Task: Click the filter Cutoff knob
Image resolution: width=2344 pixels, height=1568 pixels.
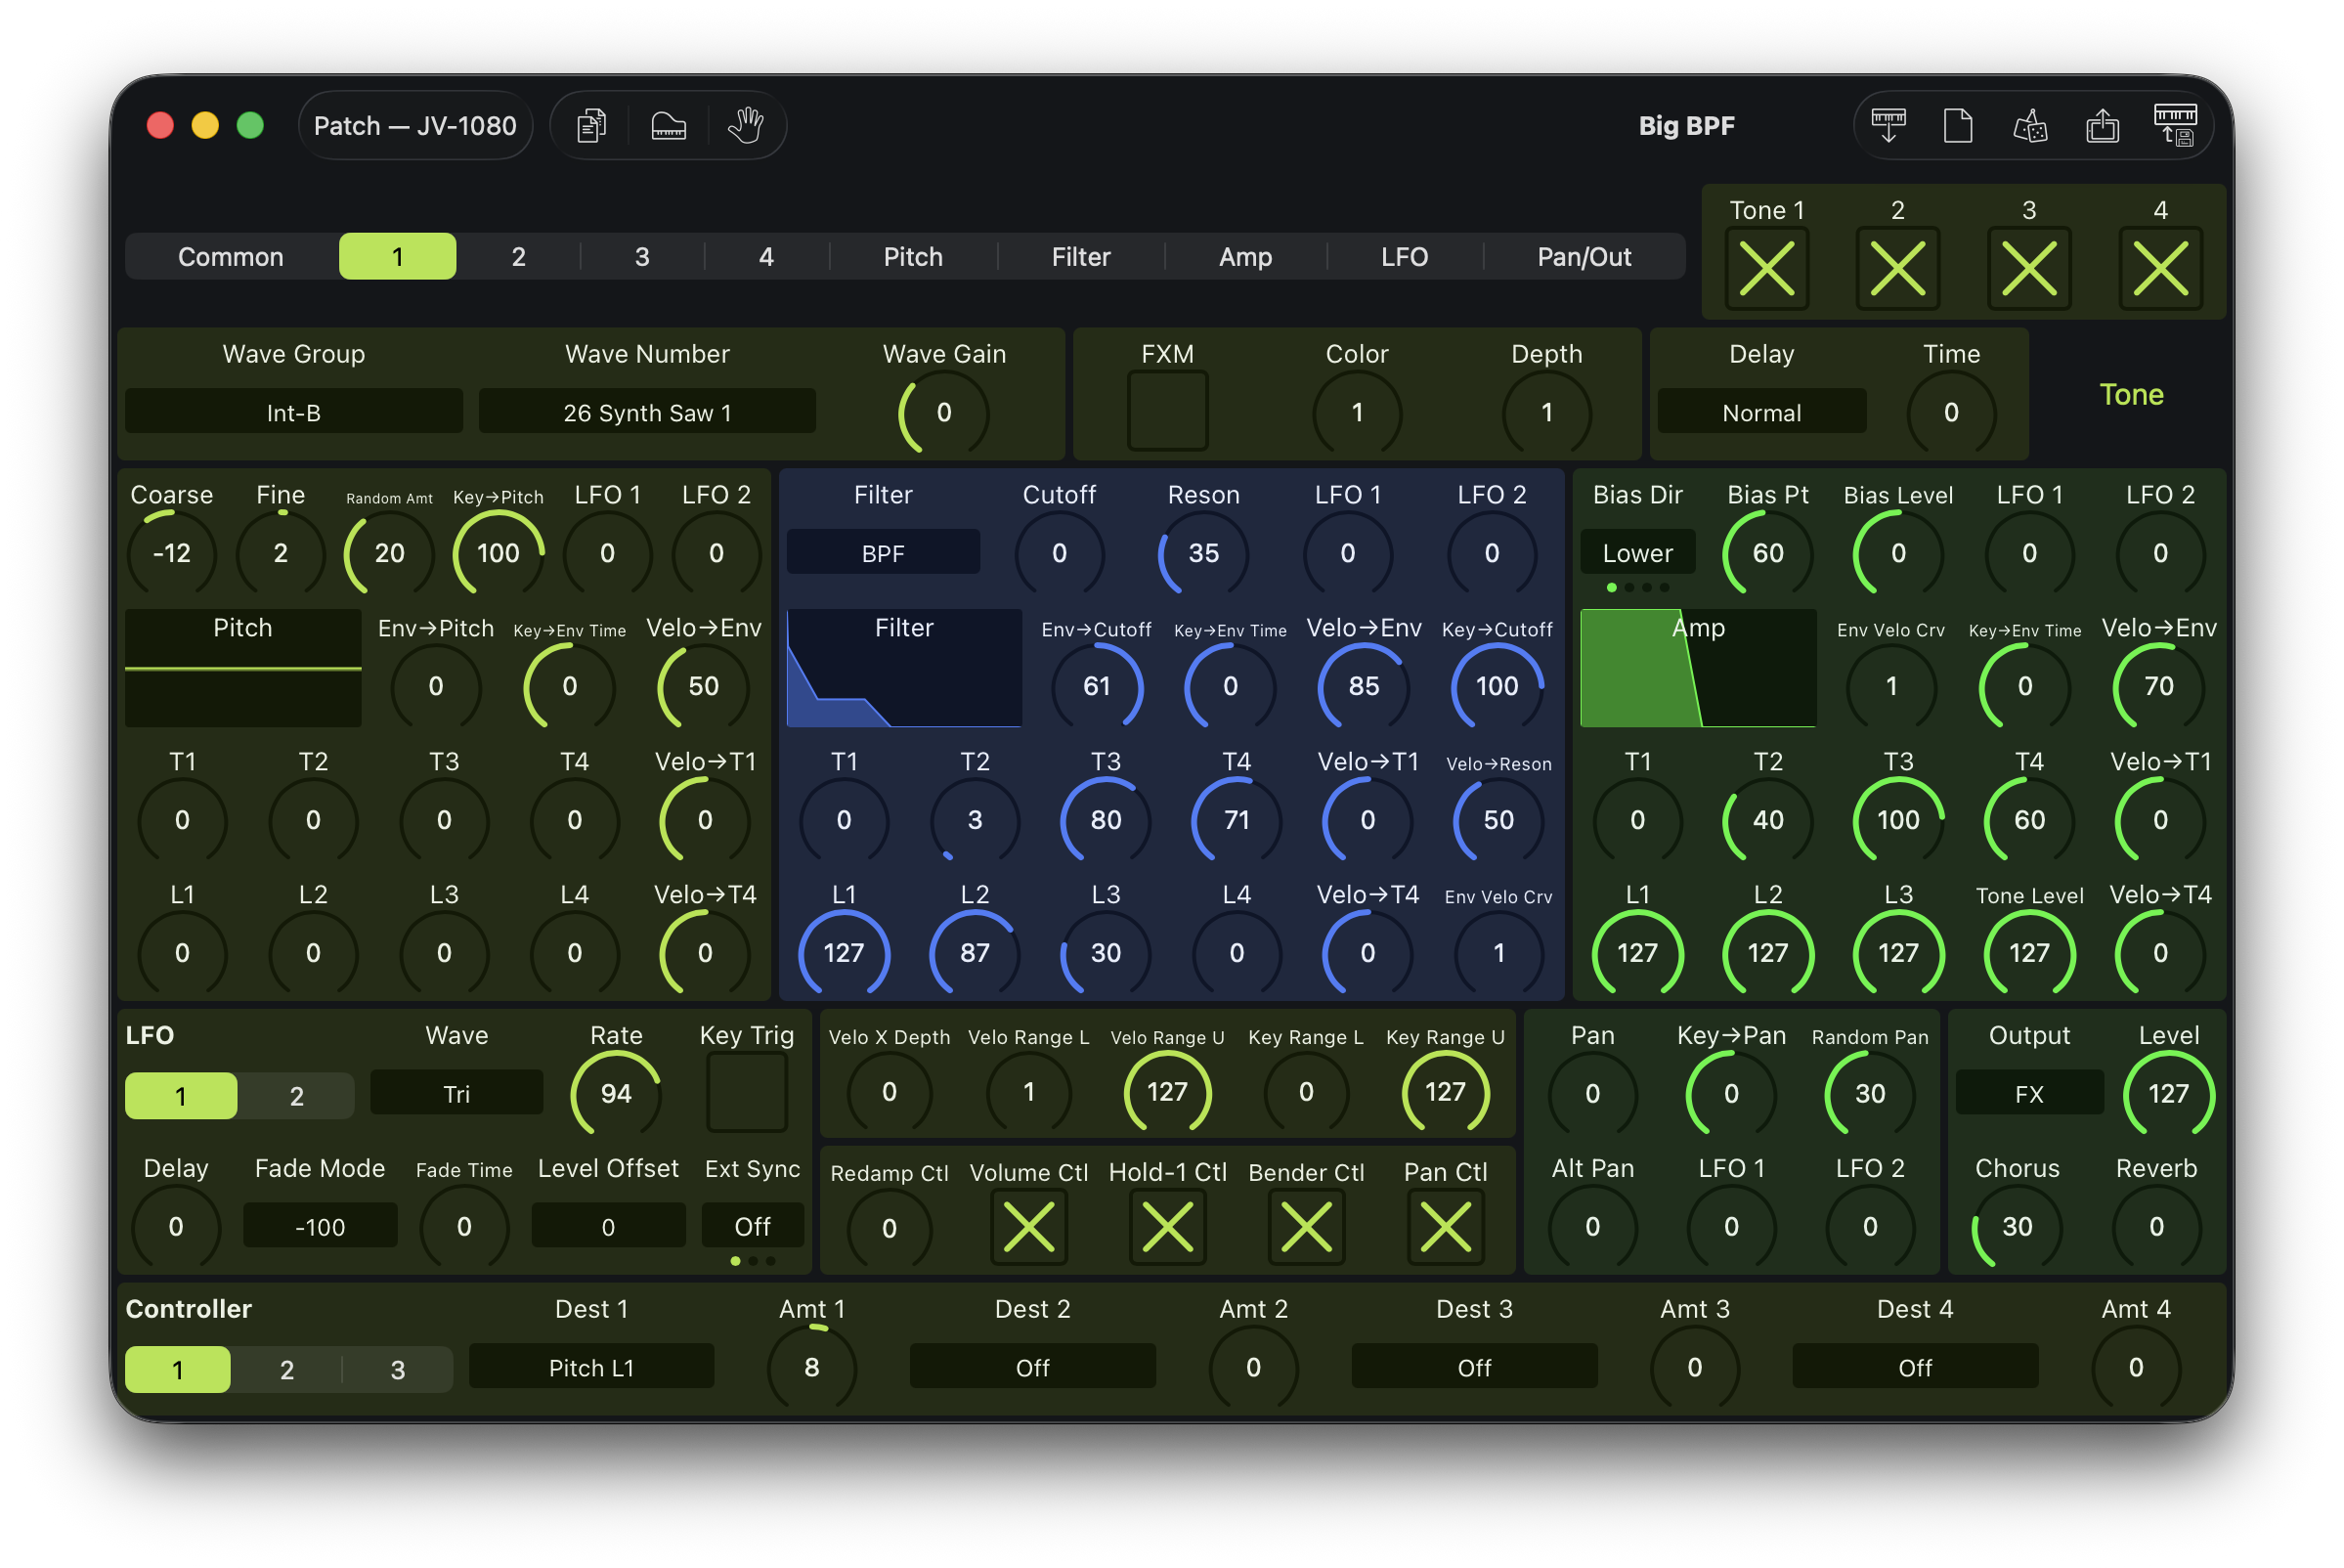Action: click(1059, 553)
